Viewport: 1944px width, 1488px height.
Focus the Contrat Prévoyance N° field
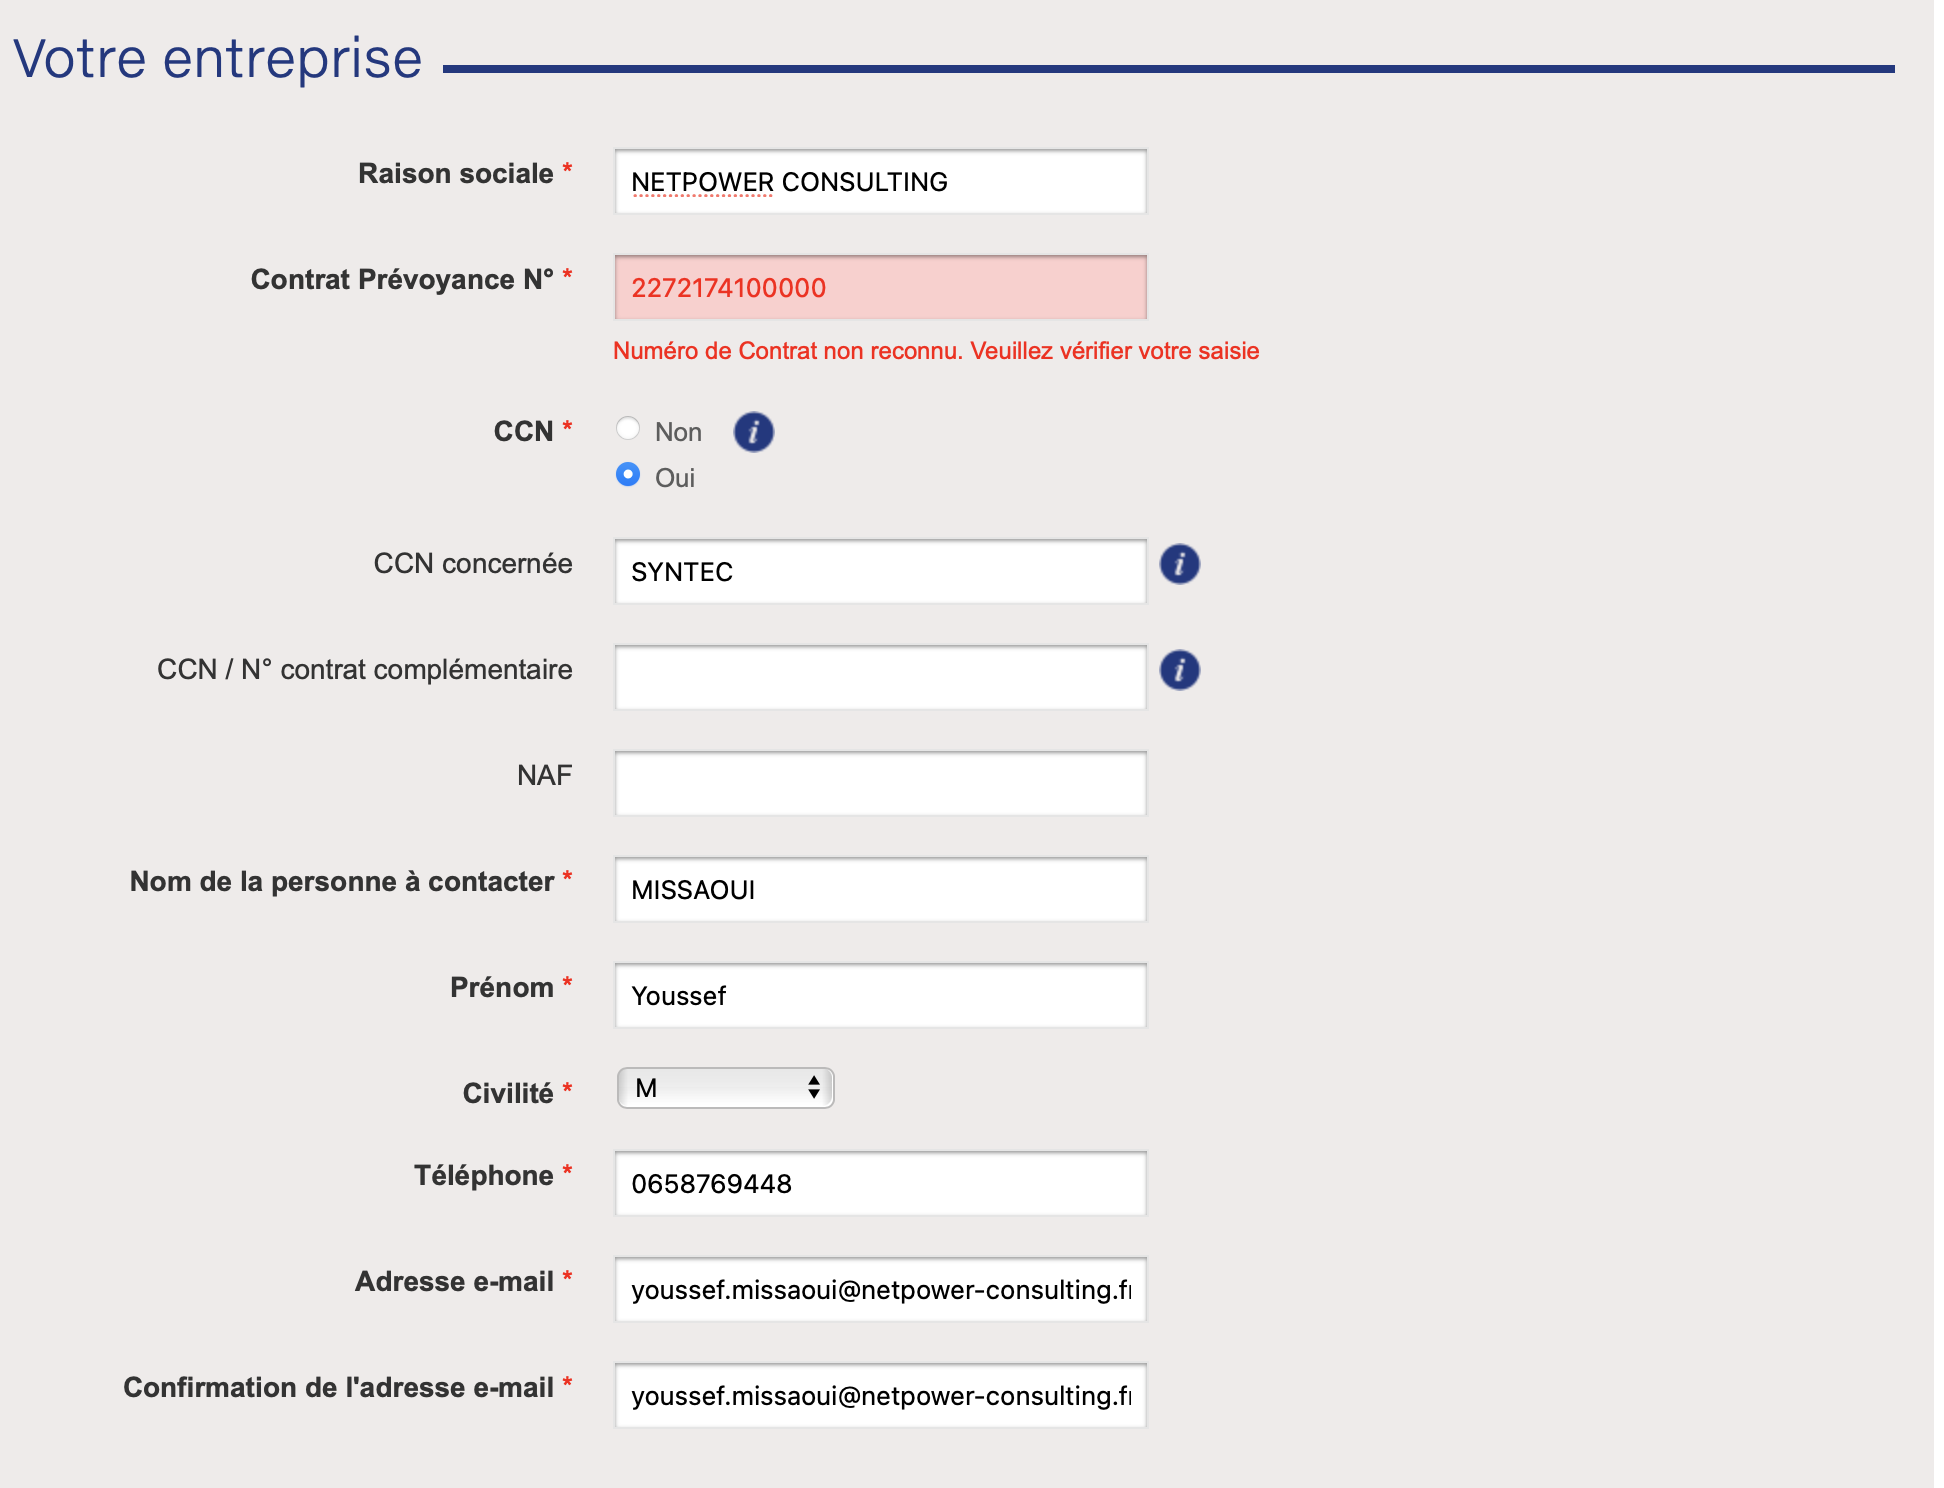(880, 288)
